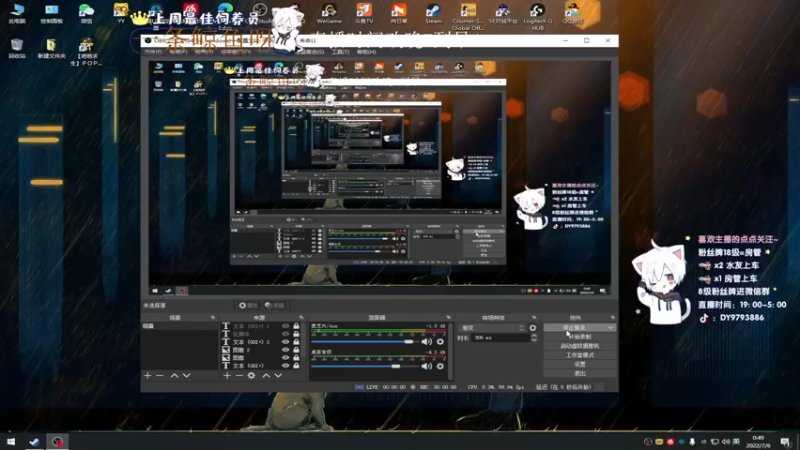Move selected source up in Sources panel
Image resolution: width=800 pixels, height=450 pixels.
pyautogui.click(x=266, y=376)
